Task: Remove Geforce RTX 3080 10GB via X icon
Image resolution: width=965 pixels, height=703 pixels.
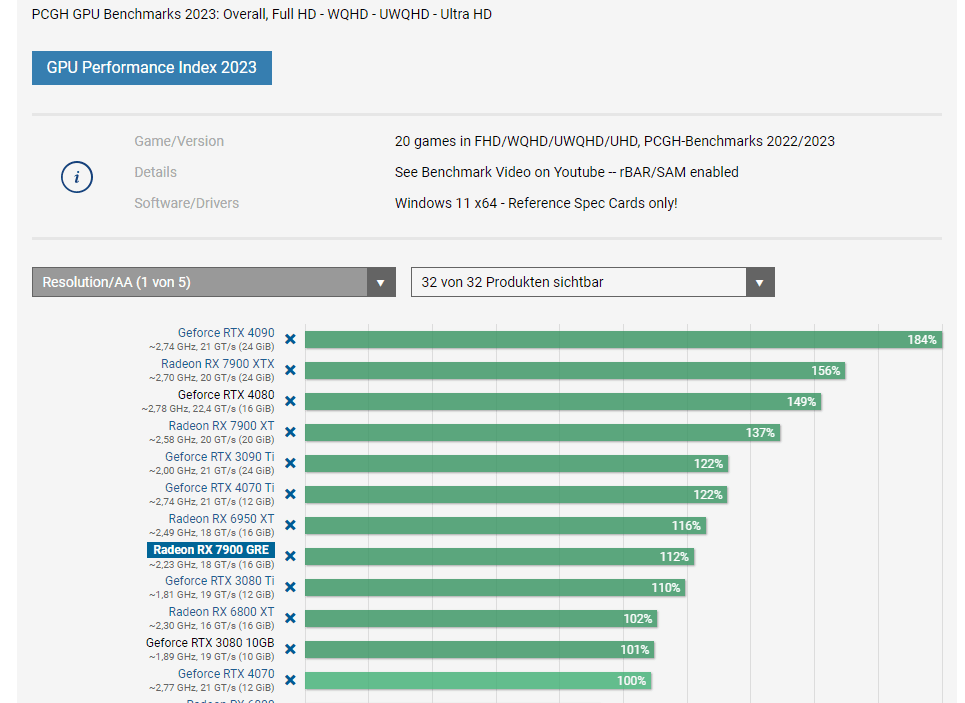Action: click(x=290, y=649)
